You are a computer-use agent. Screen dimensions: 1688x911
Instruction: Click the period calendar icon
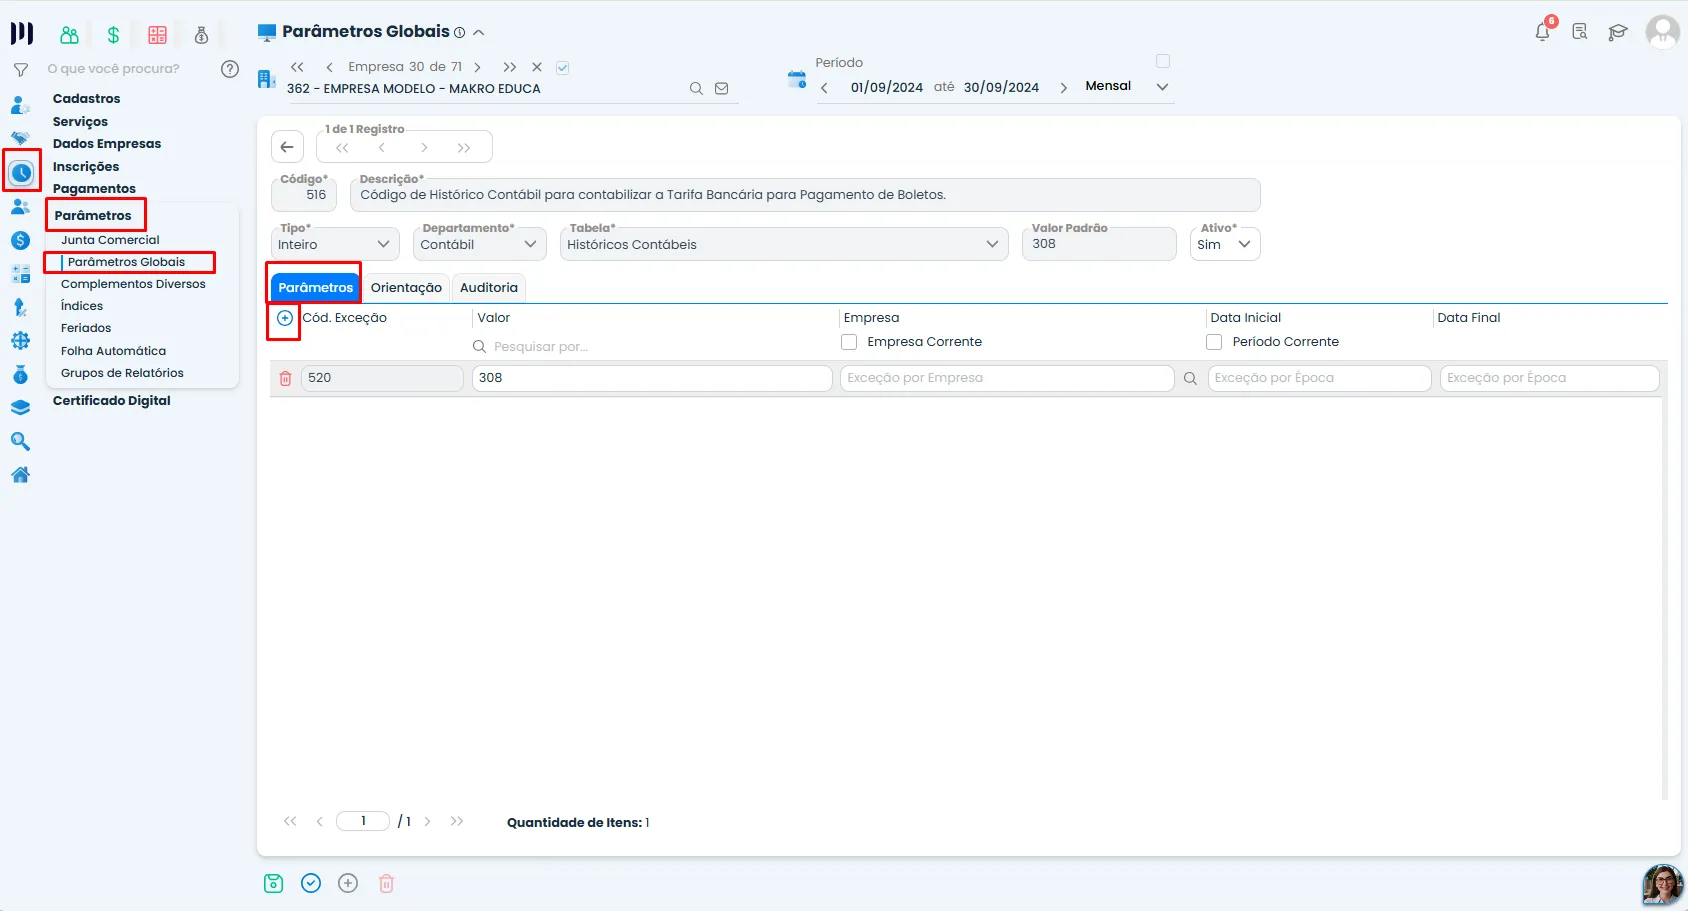(796, 80)
